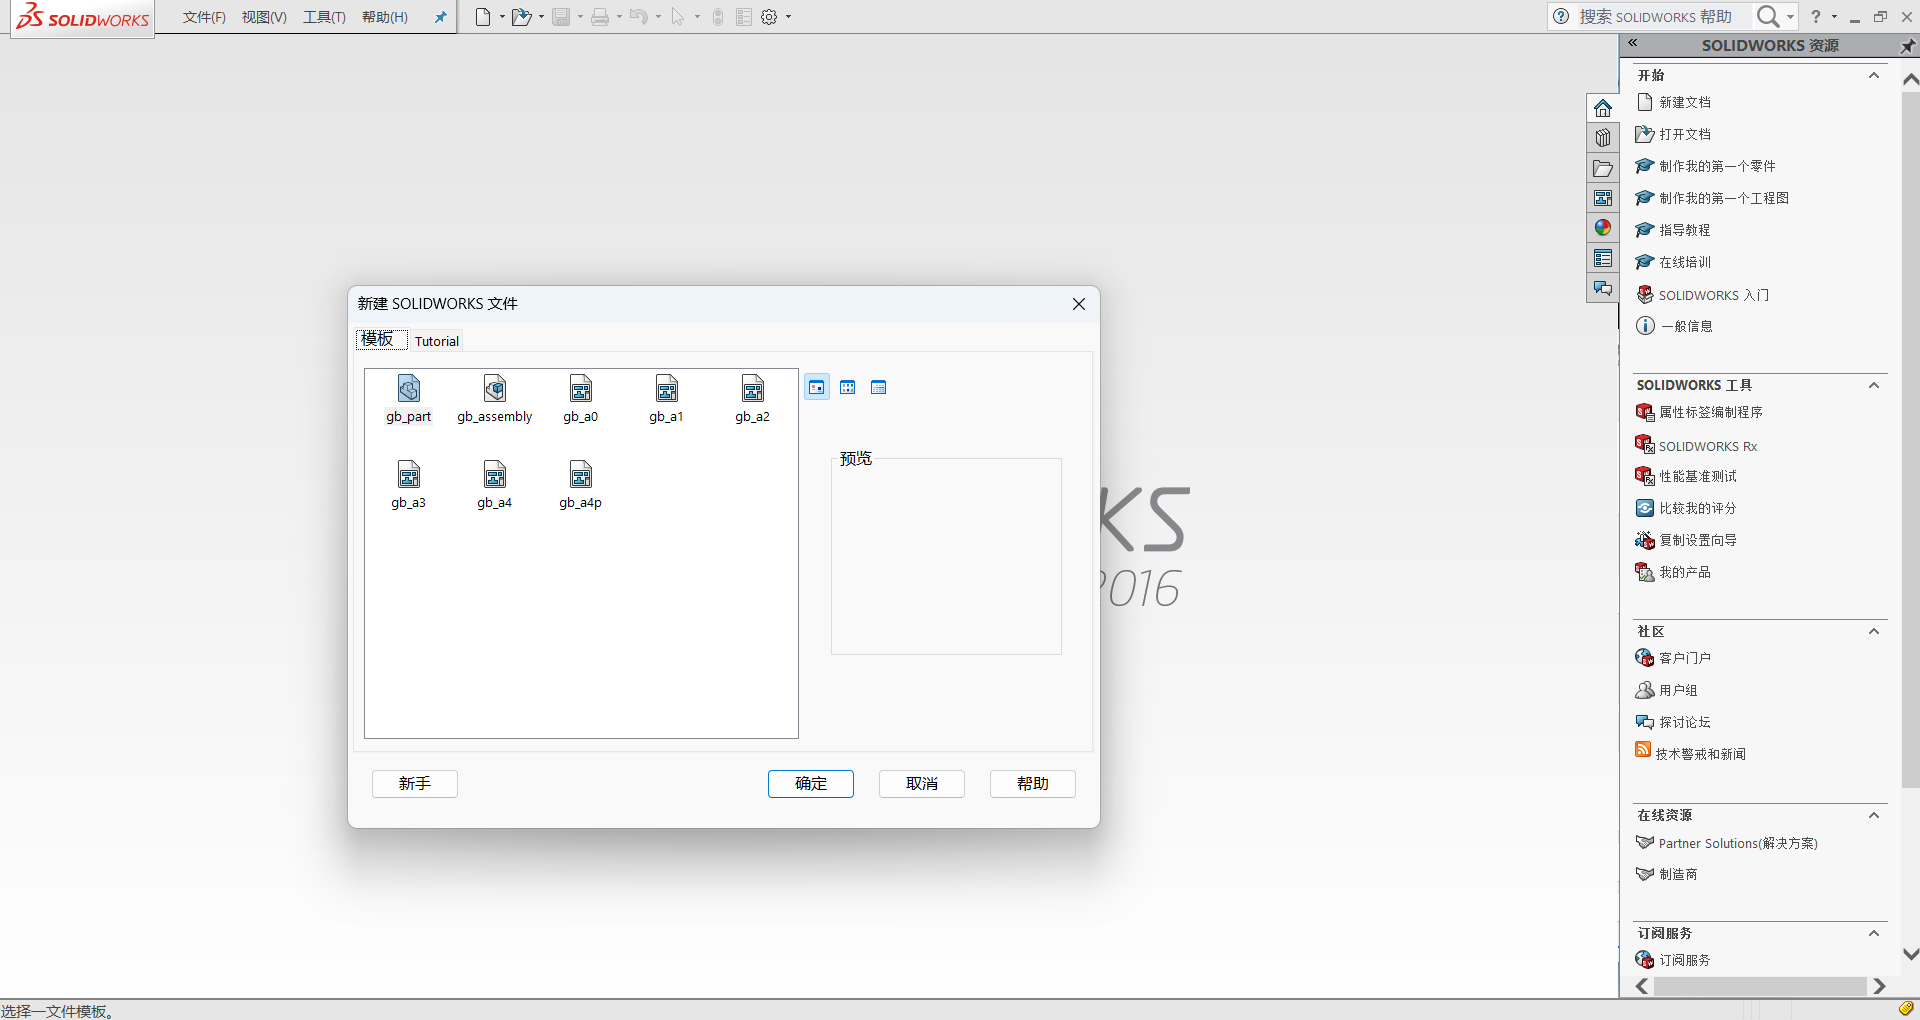Open the 工具(T) menu
The width and height of the screenshot is (1920, 1020).
pyautogui.click(x=324, y=17)
